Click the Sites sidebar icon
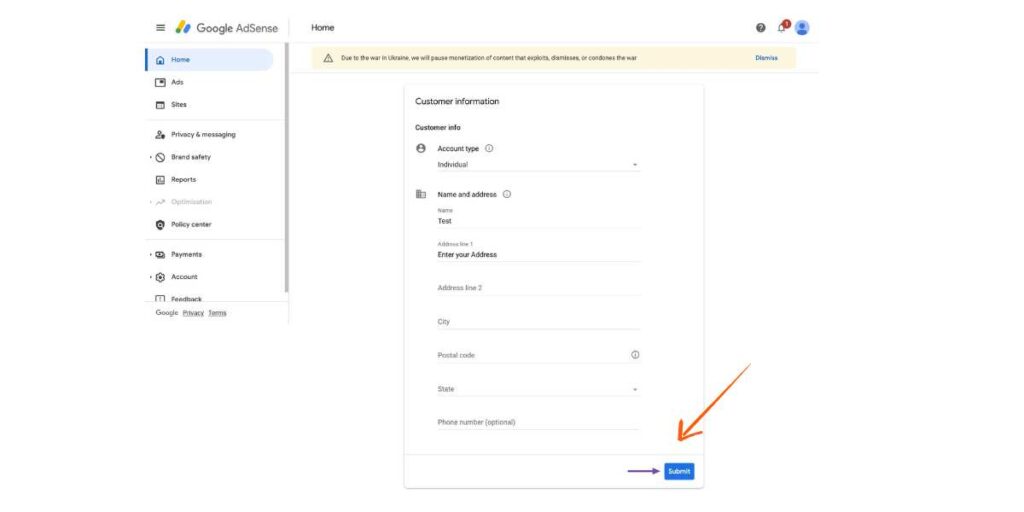Image resolution: width=1024 pixels, height=512 pixels. click(x=160, y=105)
